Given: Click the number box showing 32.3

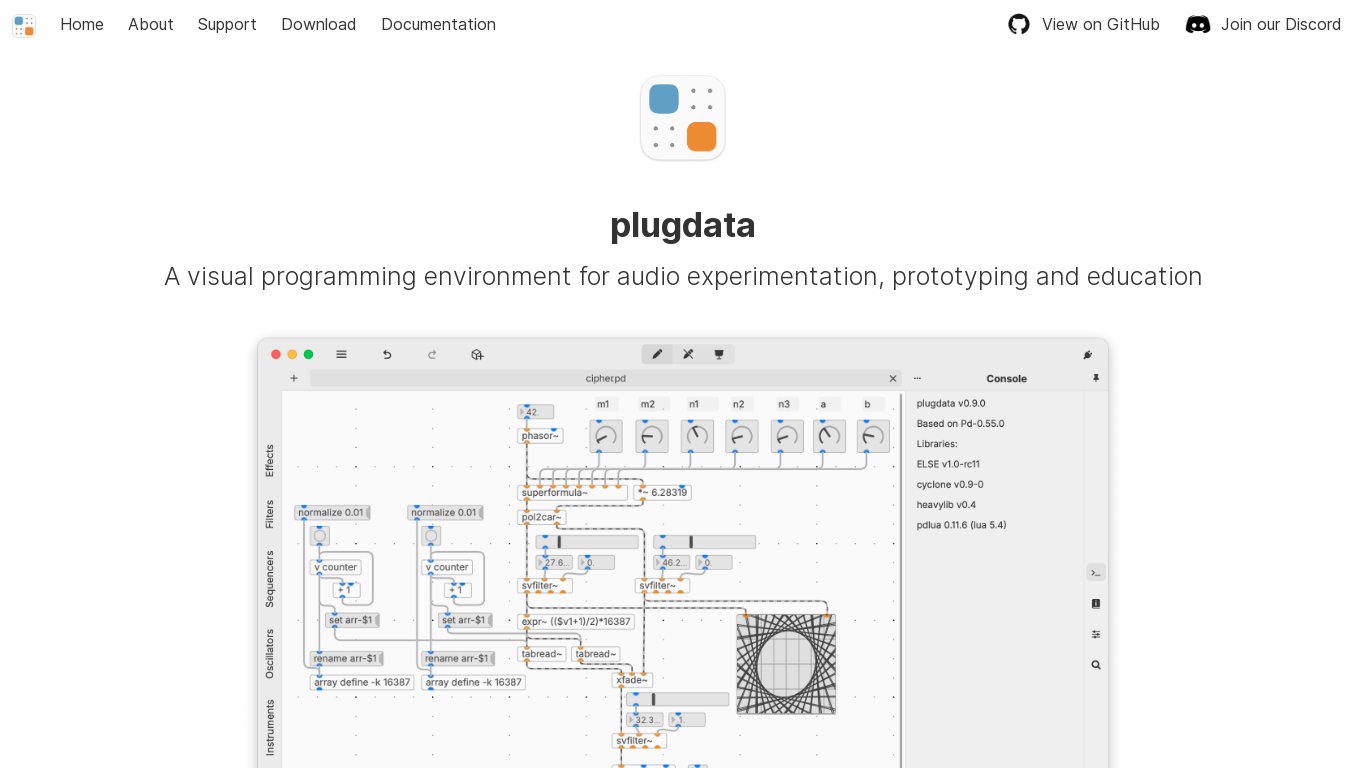Looking at the screenshot, I should [x=645, y=719].
